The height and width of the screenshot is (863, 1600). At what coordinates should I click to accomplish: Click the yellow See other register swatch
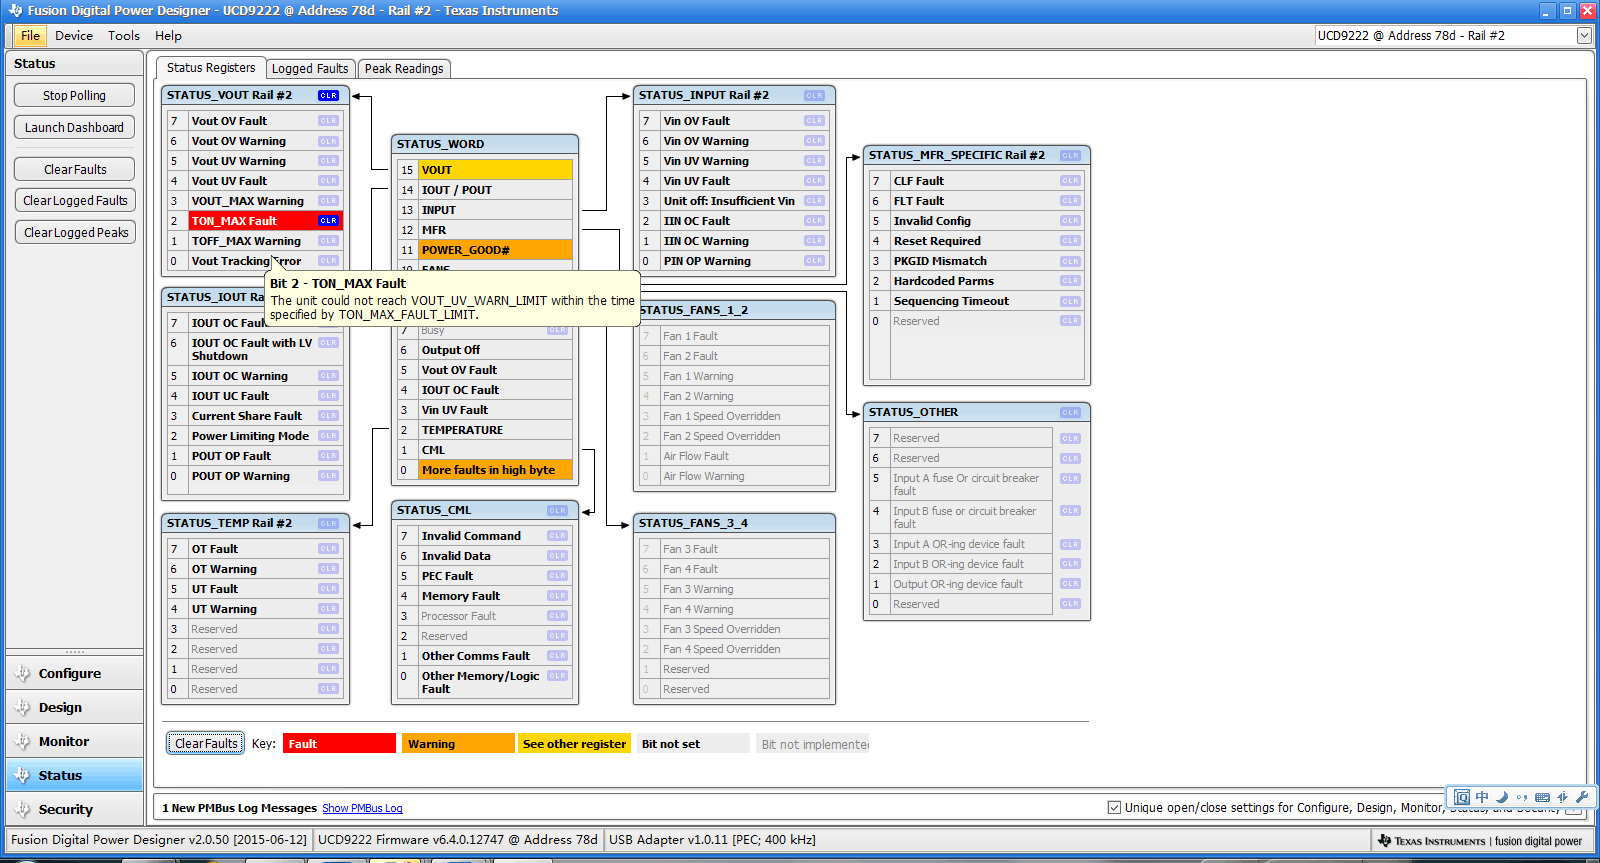575,744
